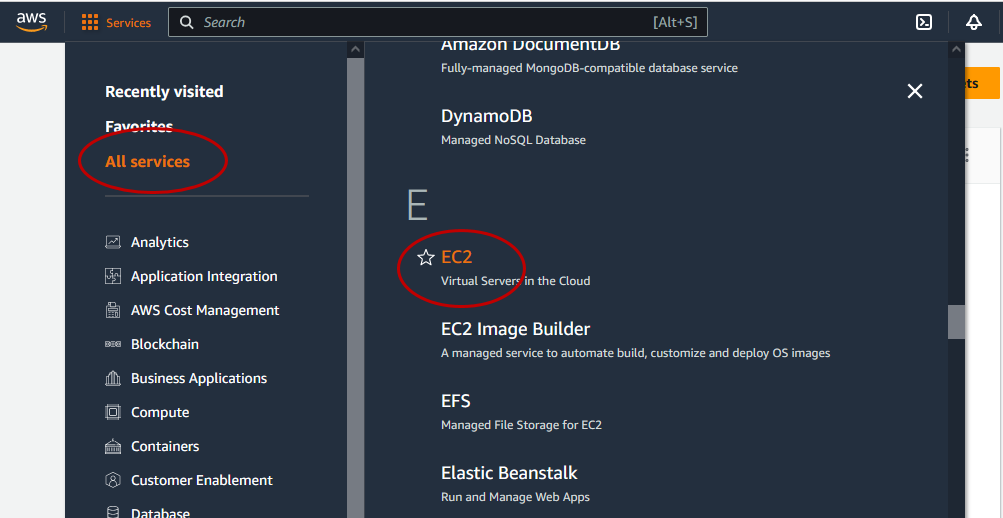Click the Business Applications icon
The height and width of the screenshot is (518, 1003).
click(113, 378)
